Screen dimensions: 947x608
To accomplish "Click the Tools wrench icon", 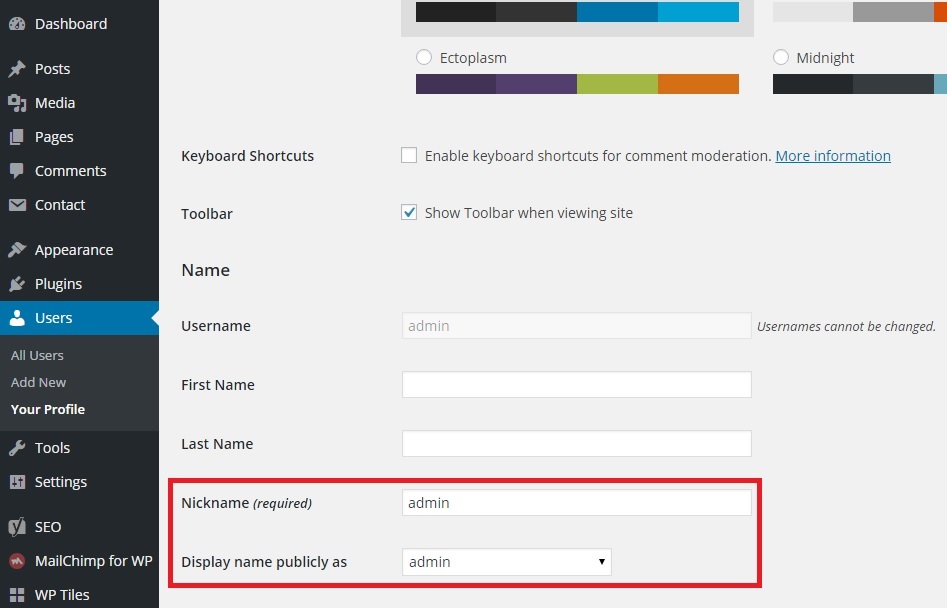I will point(16,448).
